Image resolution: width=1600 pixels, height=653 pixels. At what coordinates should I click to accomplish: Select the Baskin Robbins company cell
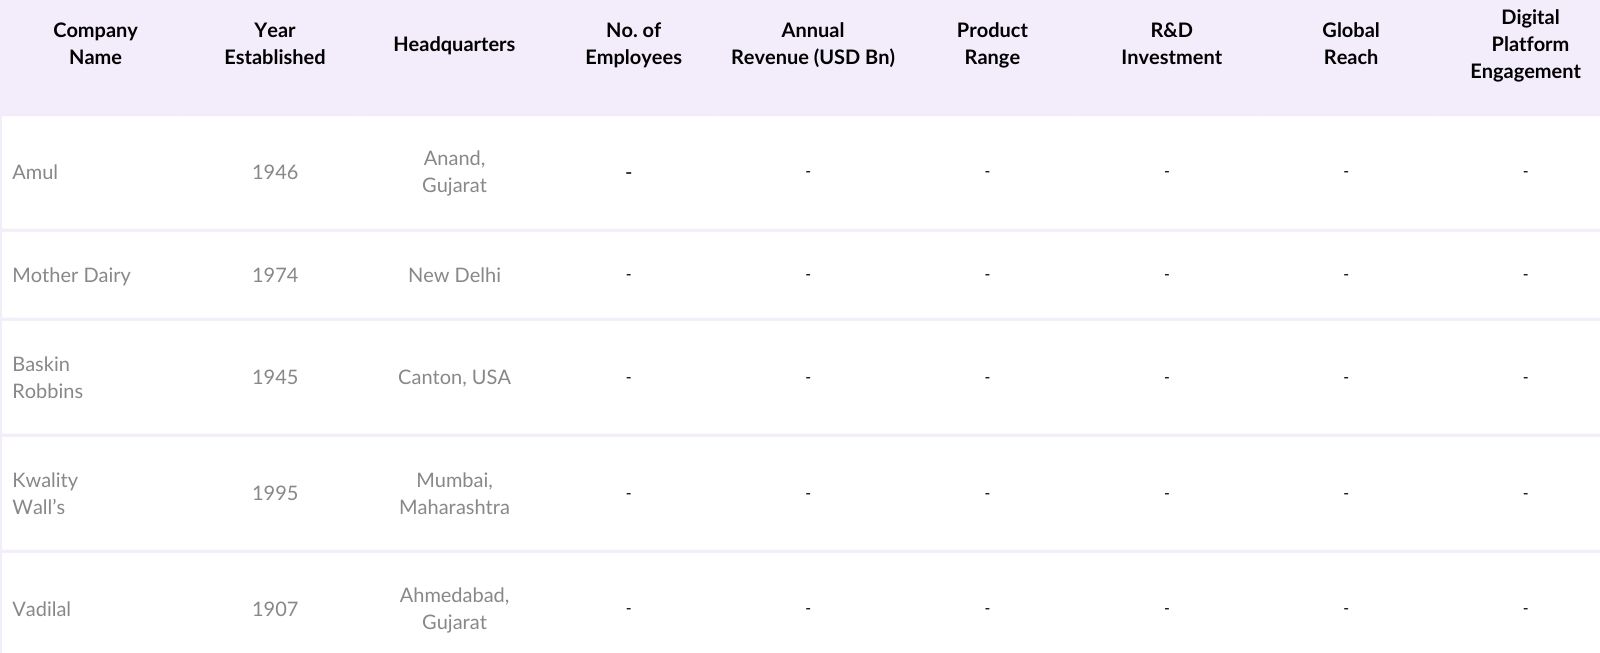(x=47, y=378)
